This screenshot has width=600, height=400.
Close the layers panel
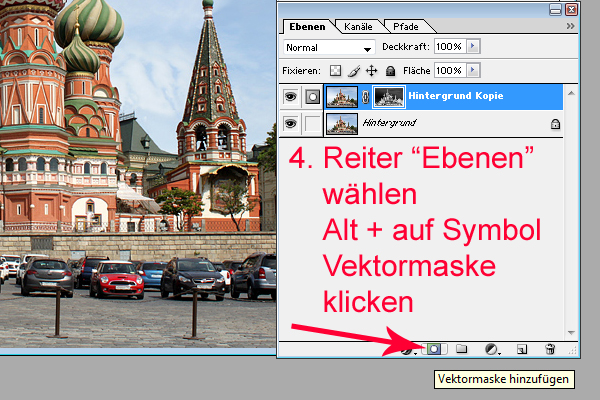571,10
